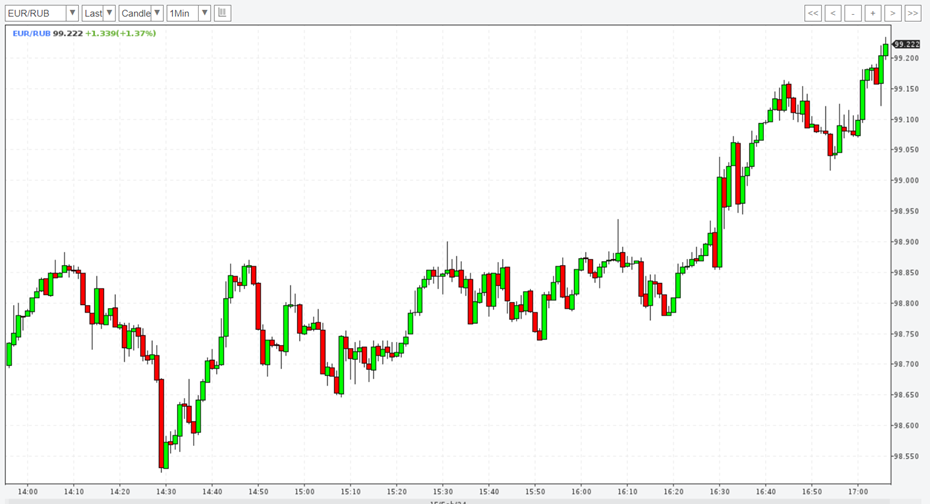Click the 99.200 price axis label
Image resolution: width=930 pixels, height=504 pixels.
pyautogui.click(x=906, y=58)
